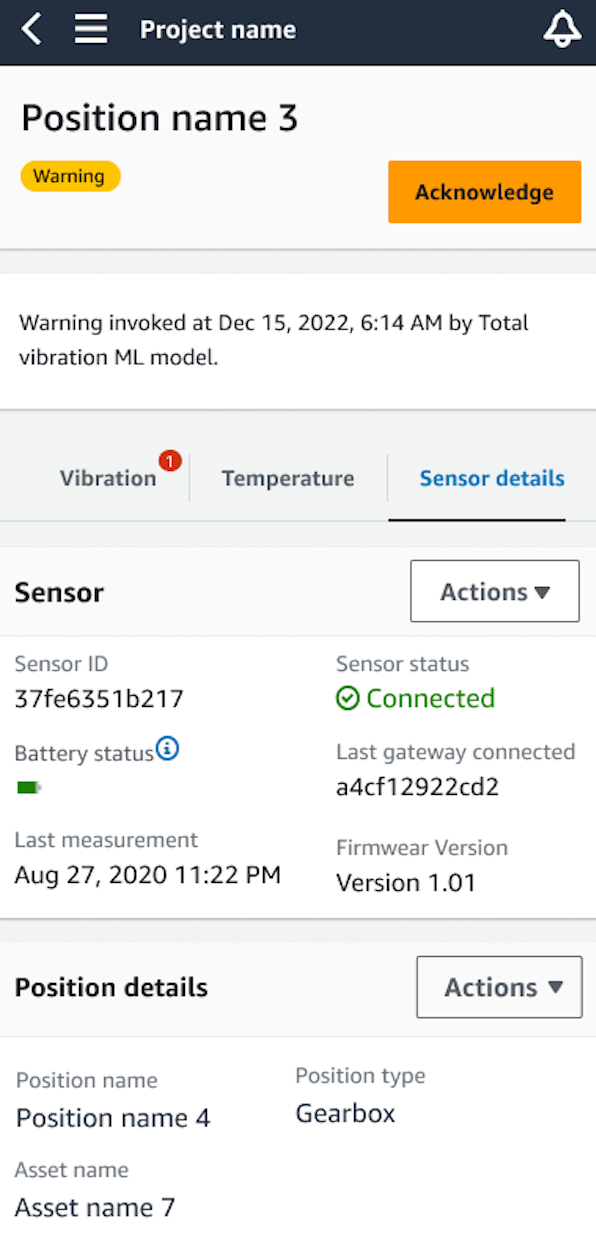Tap Asset name 7 in Position details
This screenshot has height=1238, width=596.
pyautogui.click(x=94, y=1207)
